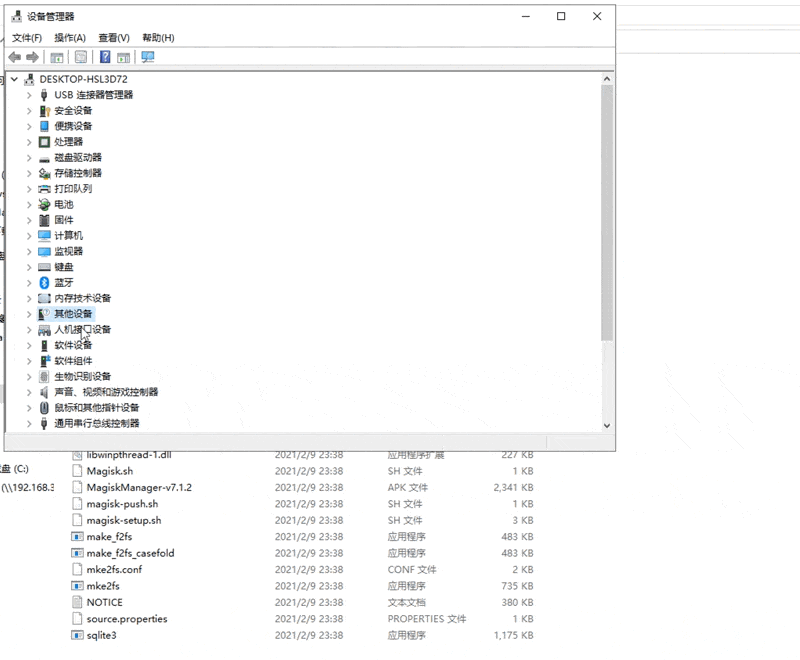
Task: Select the mke2fs.conf file name in Explorer
Action: 114,570
